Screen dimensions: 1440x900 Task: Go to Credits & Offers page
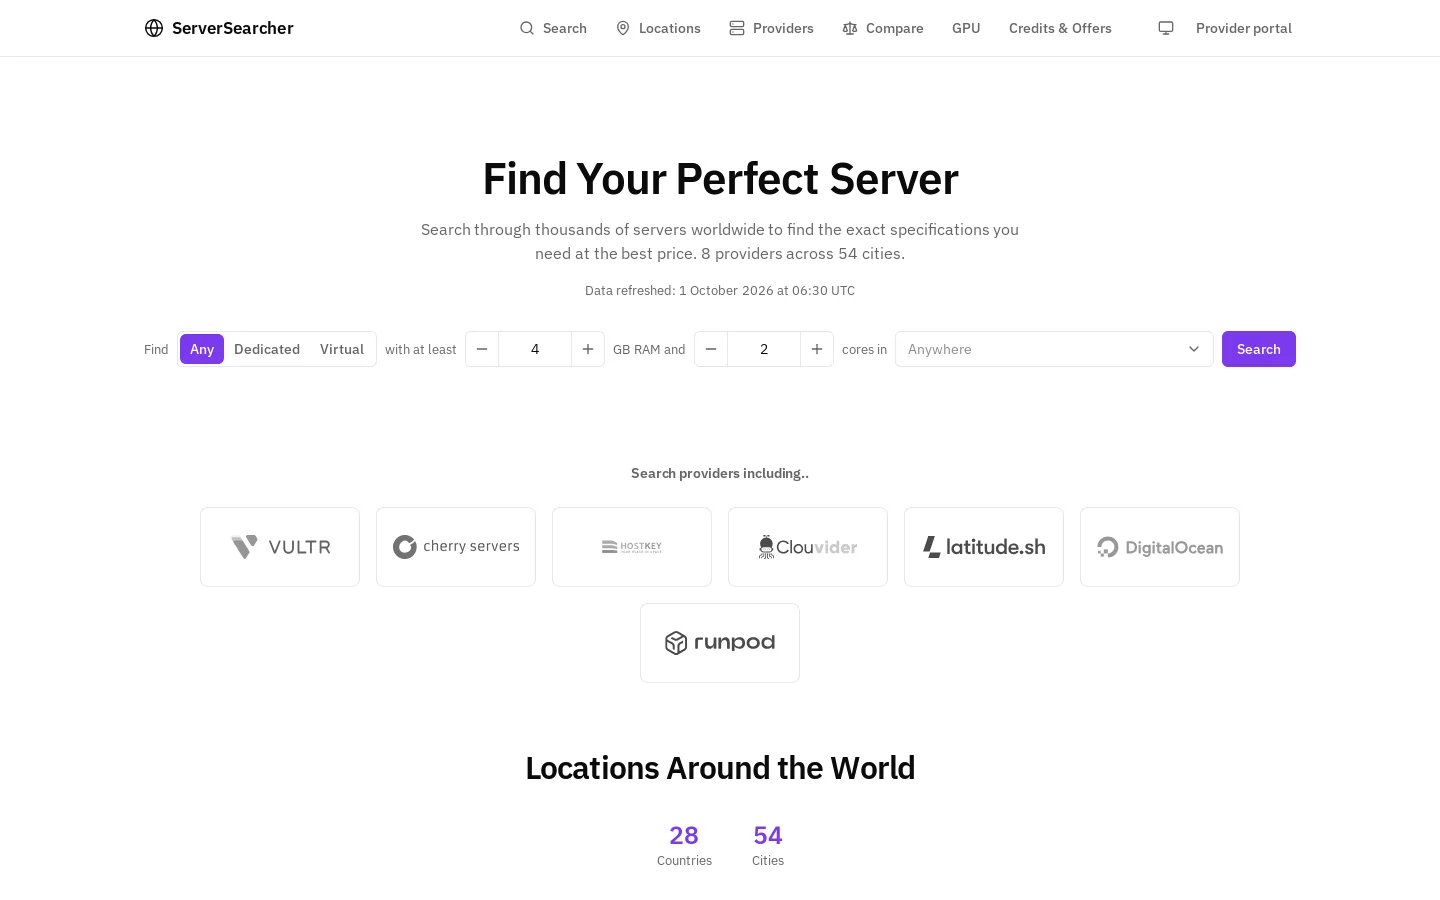[x=1060, y=28]
